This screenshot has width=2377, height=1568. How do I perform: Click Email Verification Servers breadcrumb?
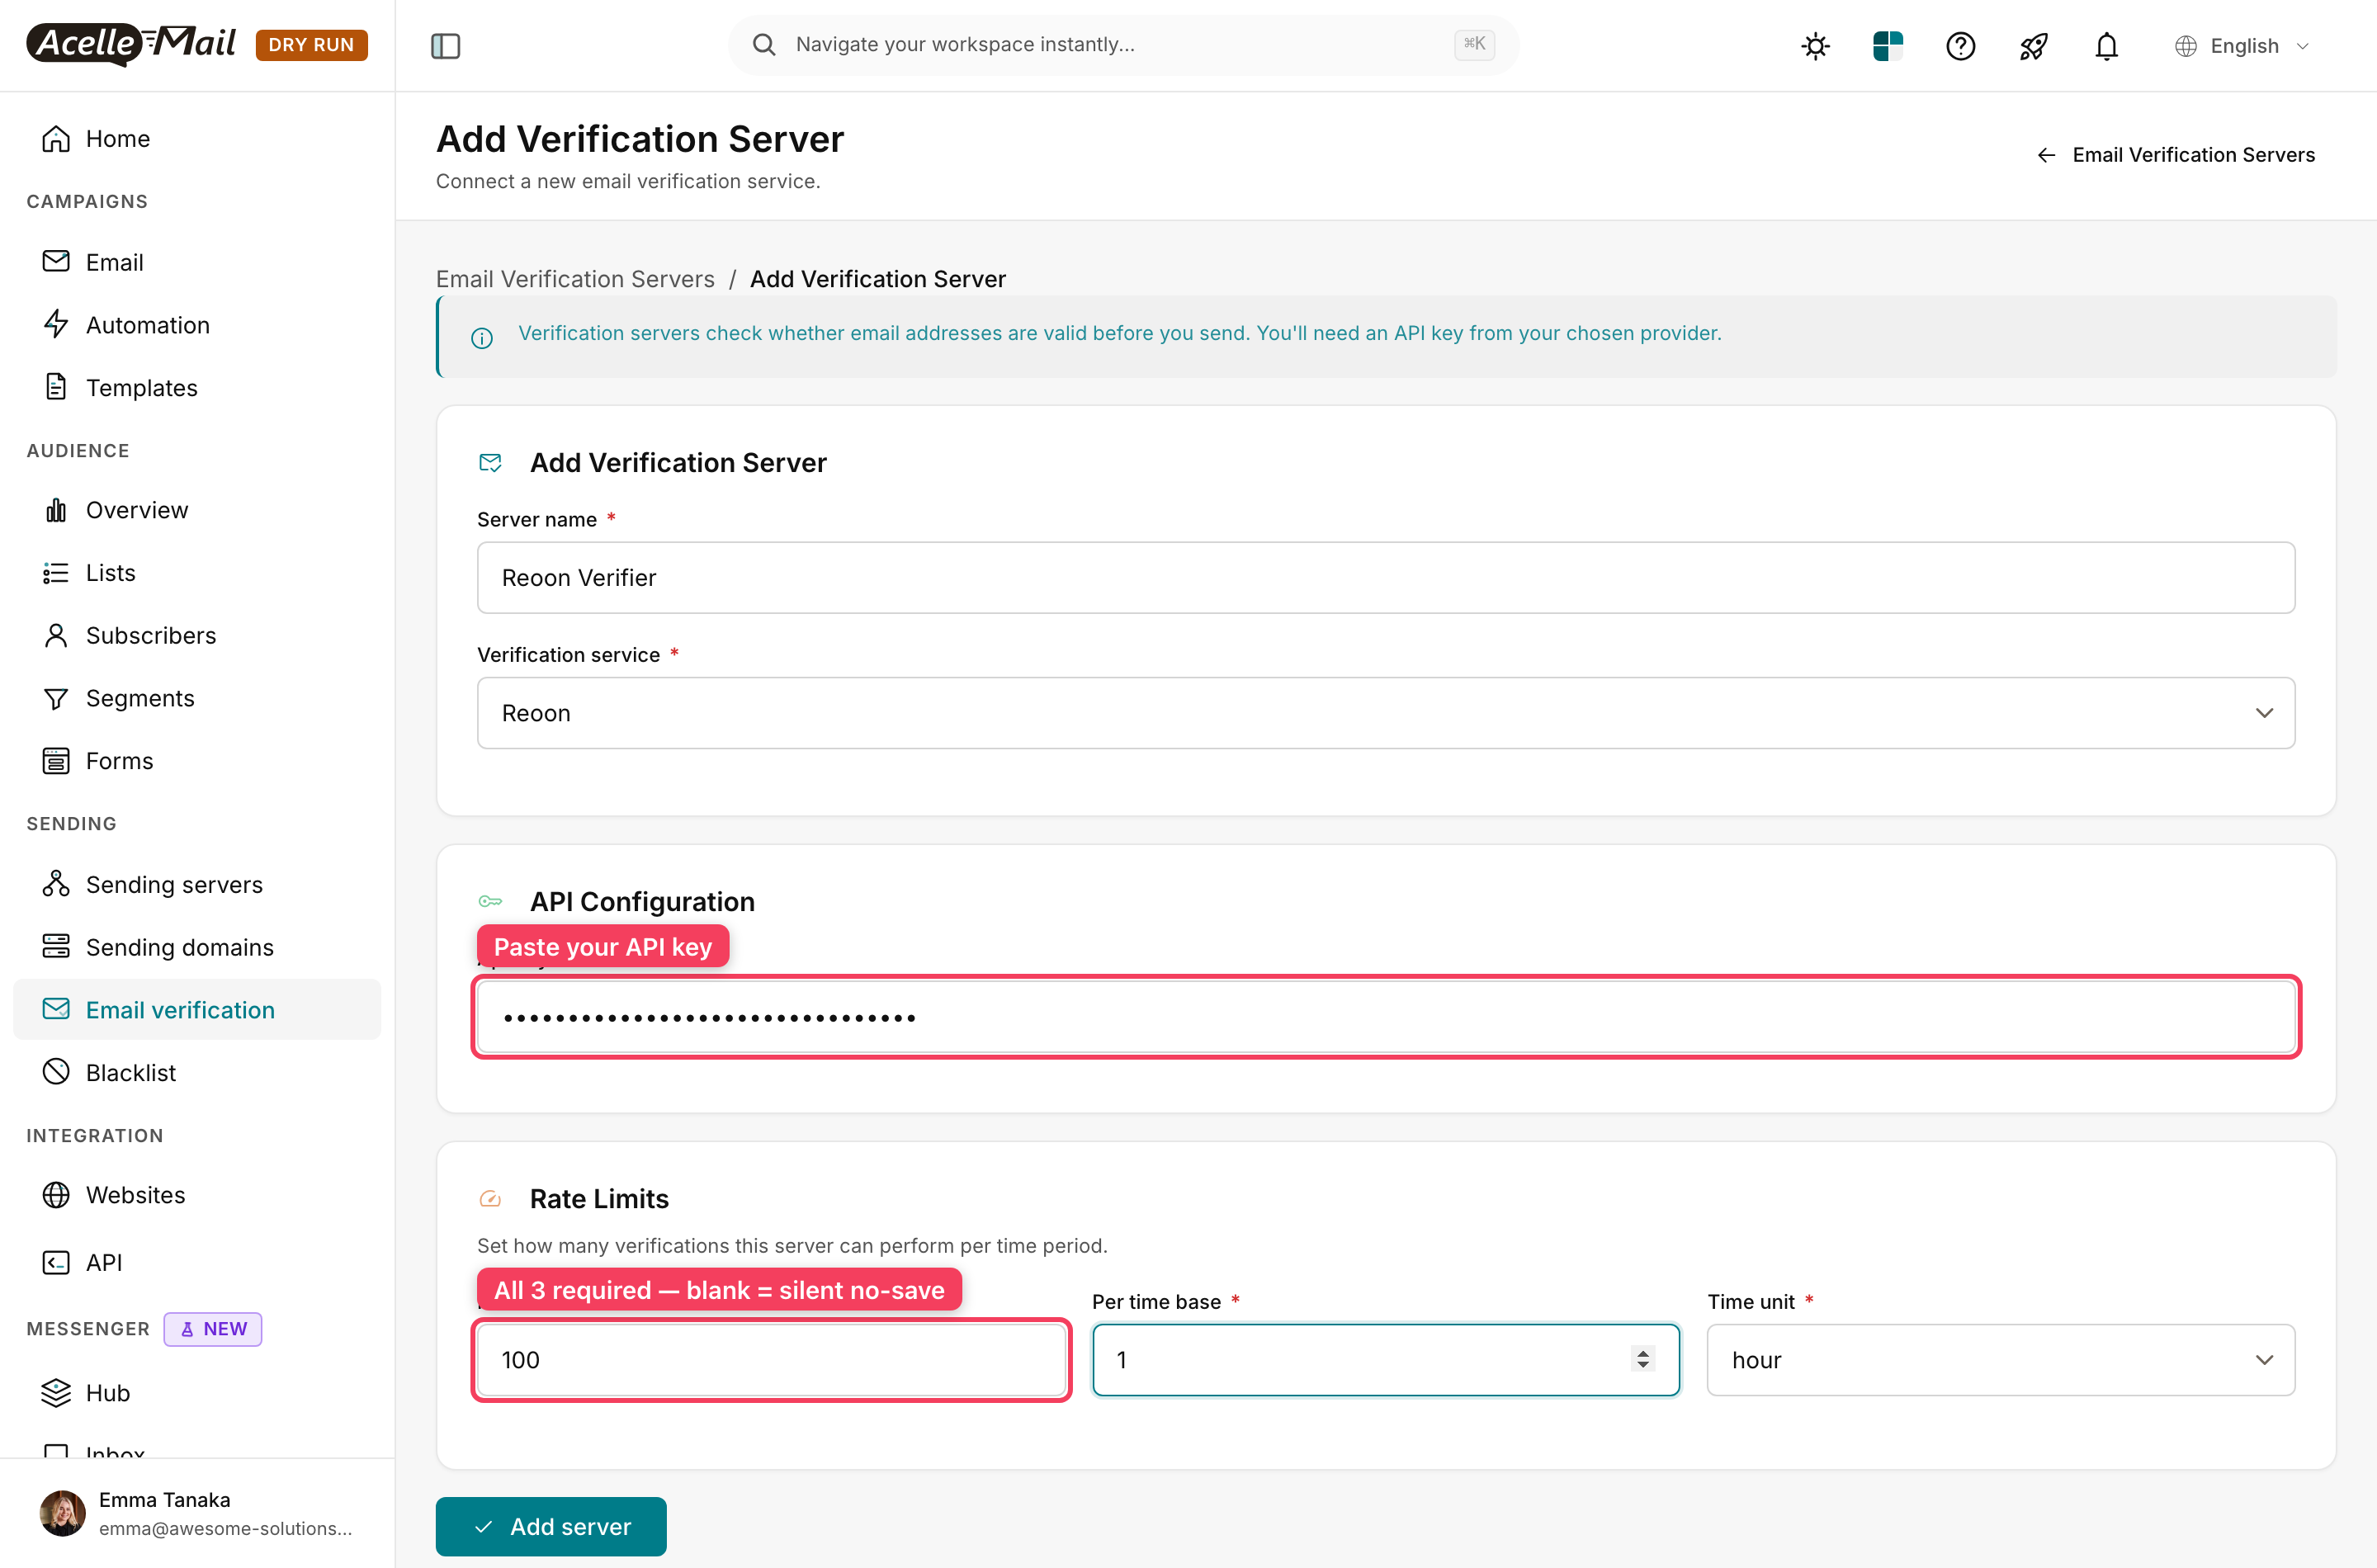pos(575,279)
